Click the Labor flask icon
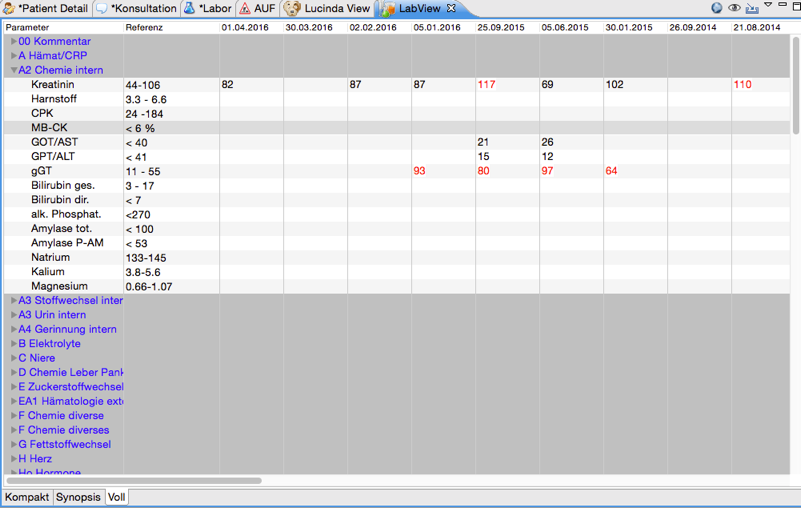 coord(190,8)
